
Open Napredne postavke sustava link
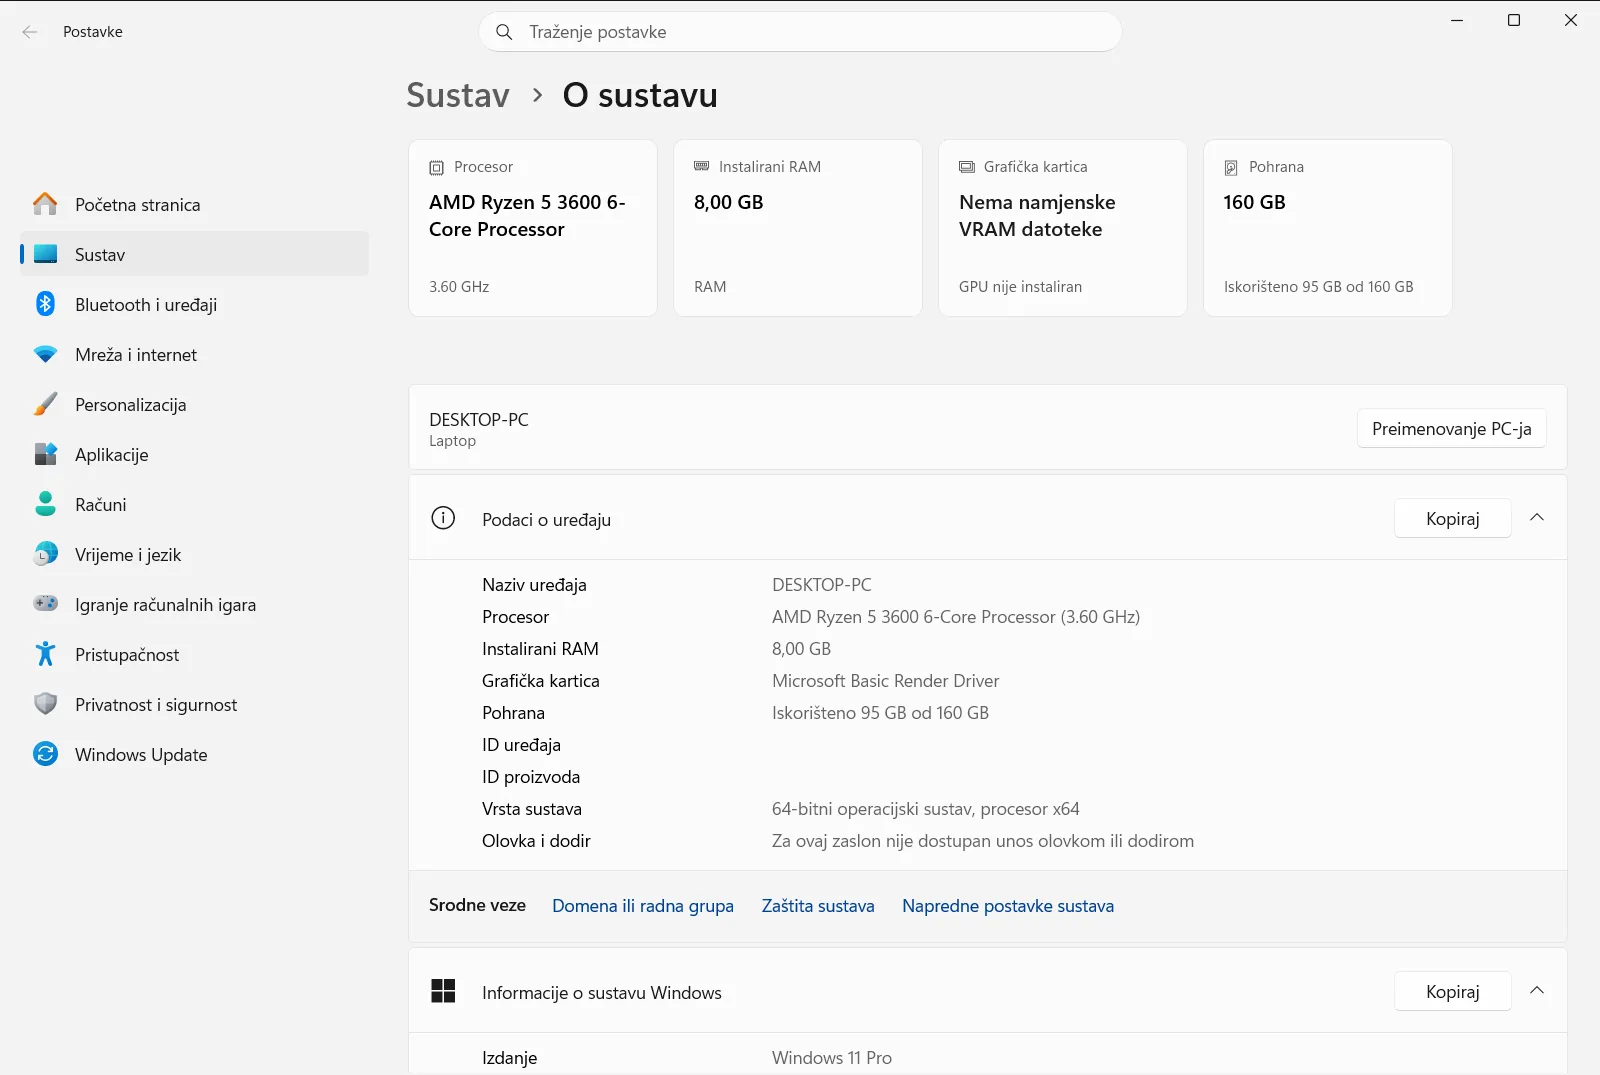click(1008, 906)
